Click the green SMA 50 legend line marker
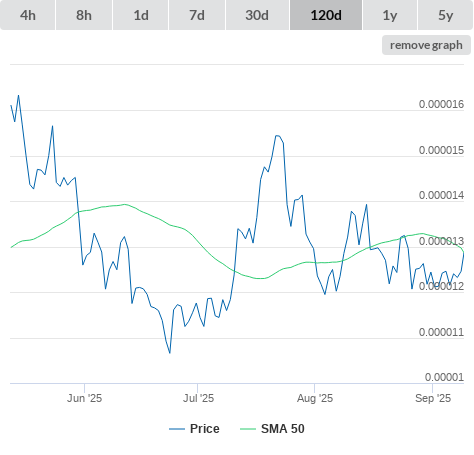474x455 pixels. pos(248,429)
